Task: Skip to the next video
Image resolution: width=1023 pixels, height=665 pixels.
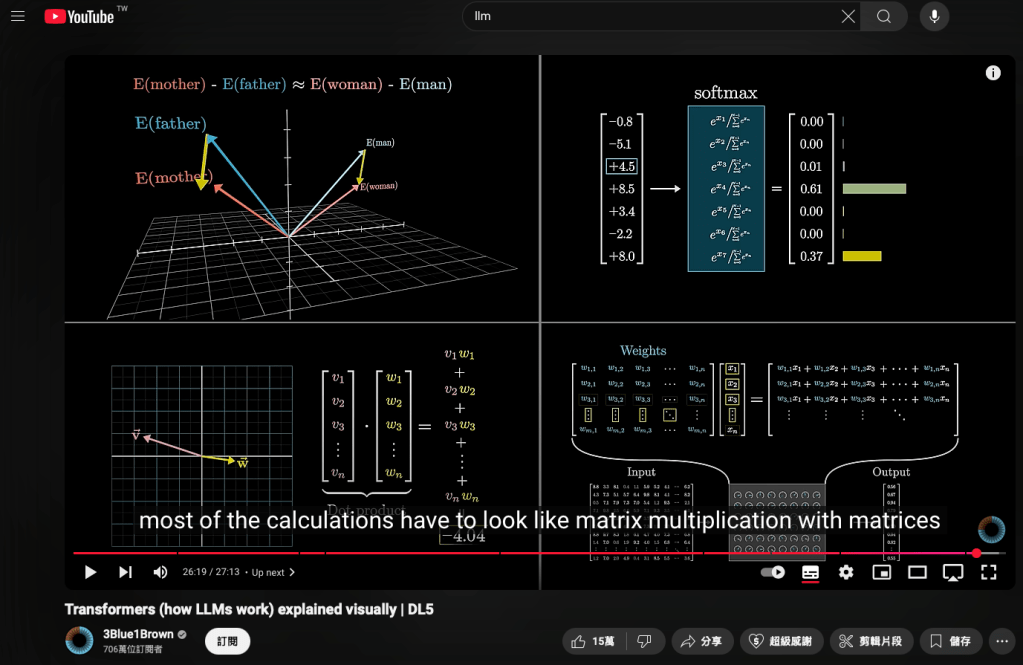Action: click(125, 572)
